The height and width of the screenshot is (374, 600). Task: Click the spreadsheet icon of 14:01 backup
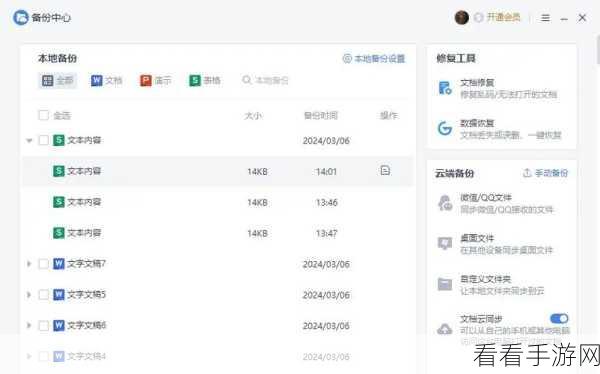59,171
